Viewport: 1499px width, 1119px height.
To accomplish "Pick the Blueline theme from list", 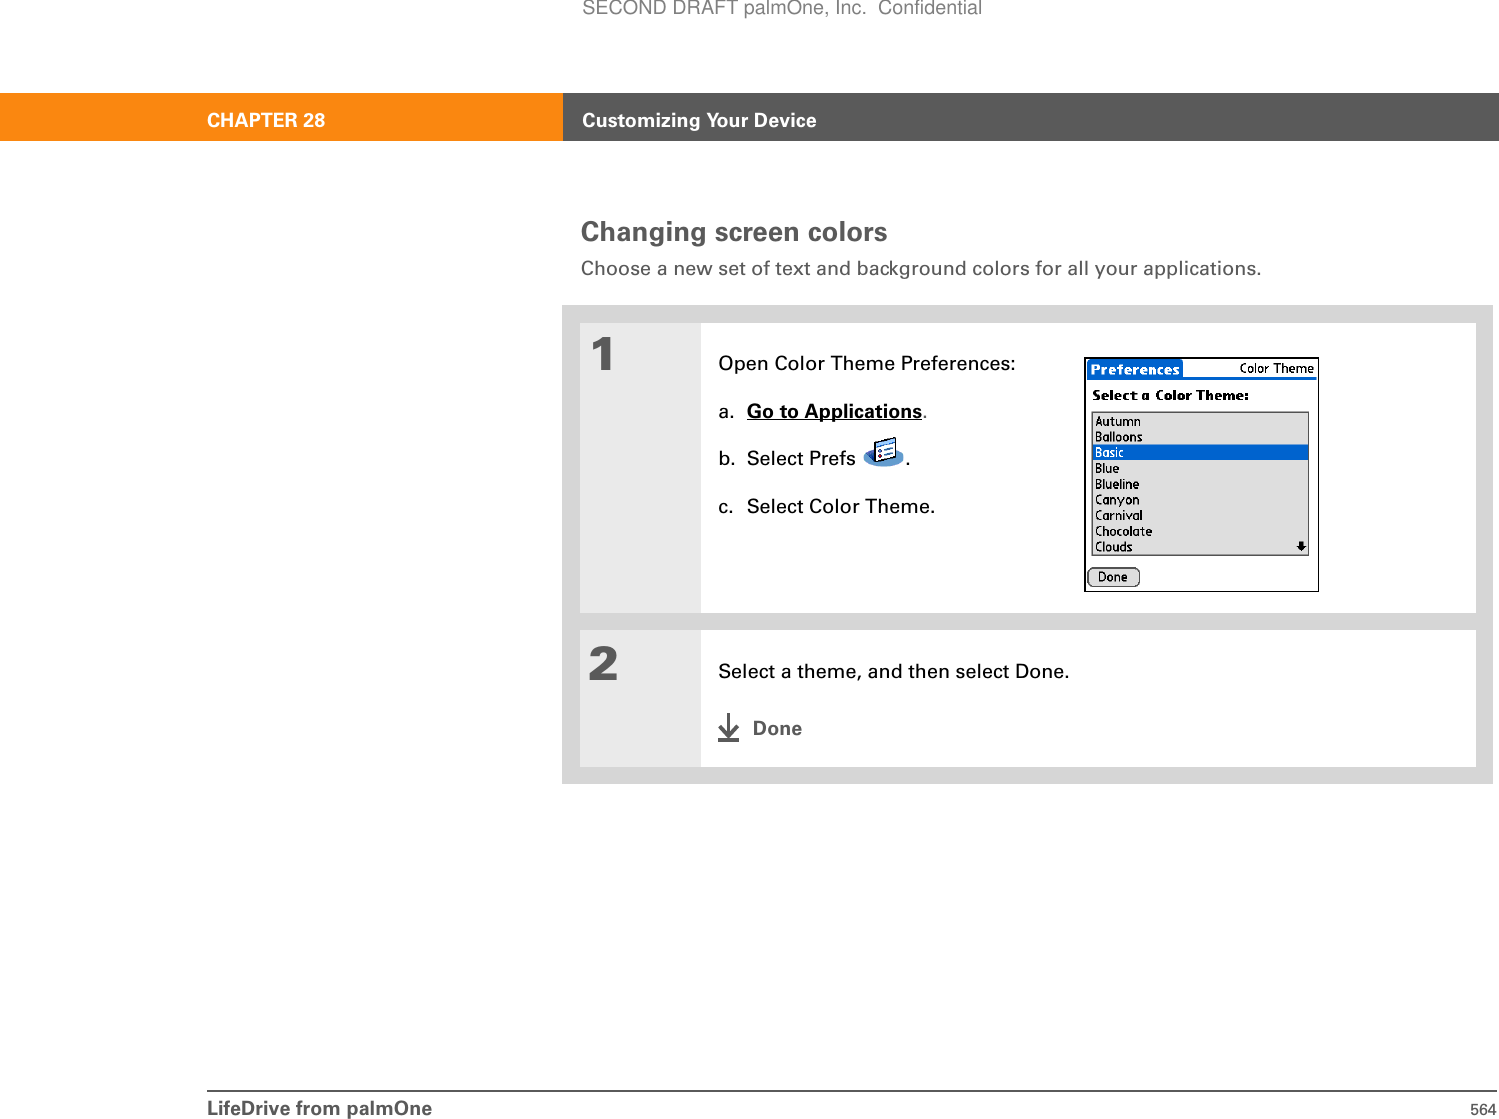I will (x=1200, y=484).
